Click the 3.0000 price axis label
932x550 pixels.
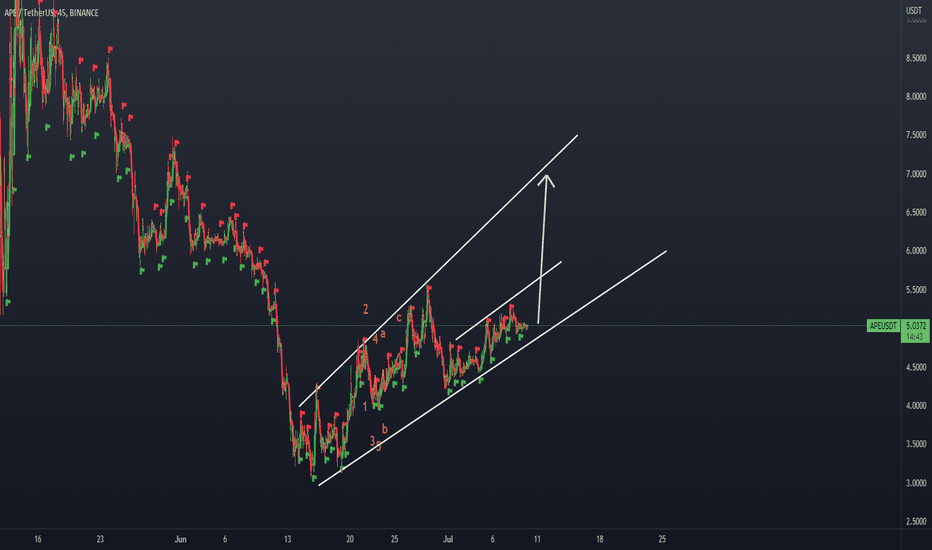[x=916, y=483]
